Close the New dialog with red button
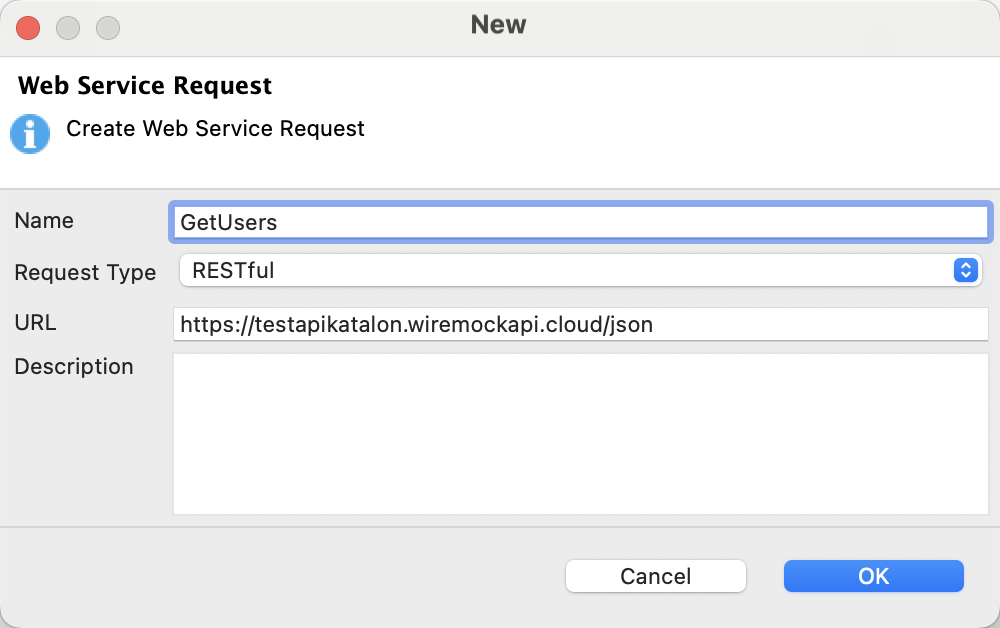1000x628 pixels. (x=29, y=28)
